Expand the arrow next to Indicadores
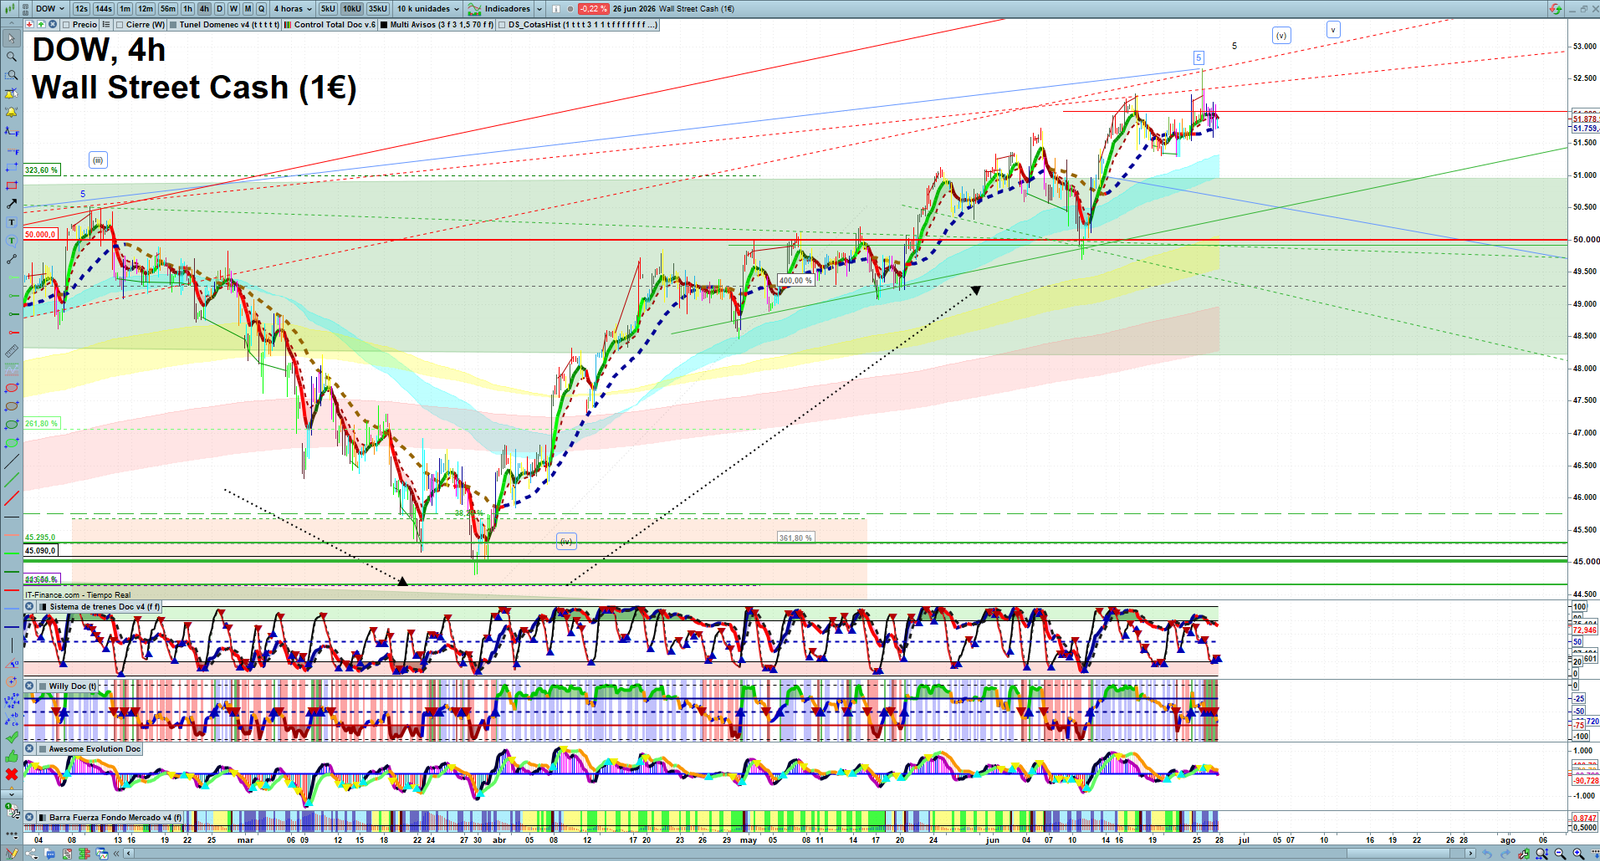The image size is (1600, 861). tap(539, 9)
